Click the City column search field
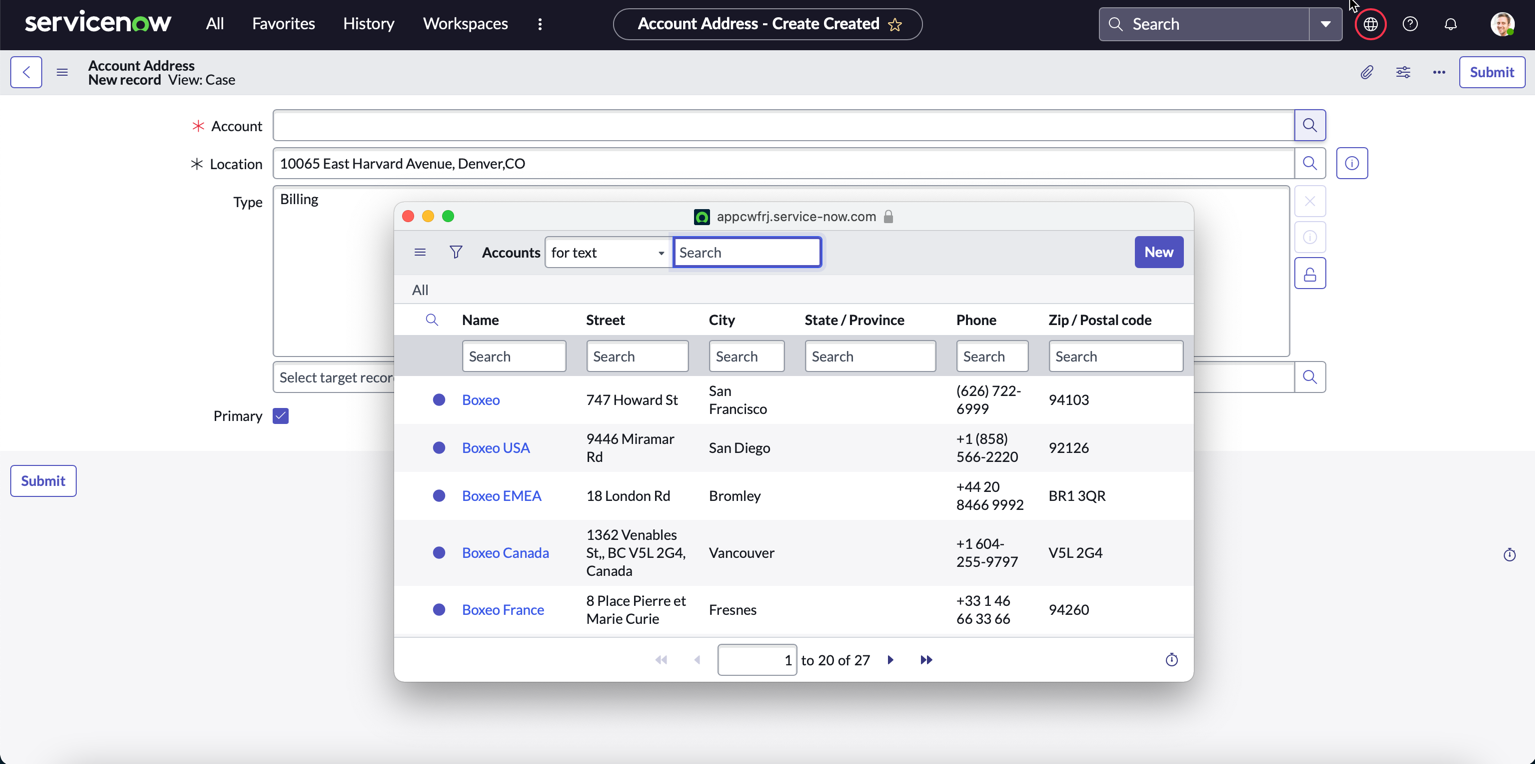The width and height of the screenshot is (1535, 764). point(747,356)
